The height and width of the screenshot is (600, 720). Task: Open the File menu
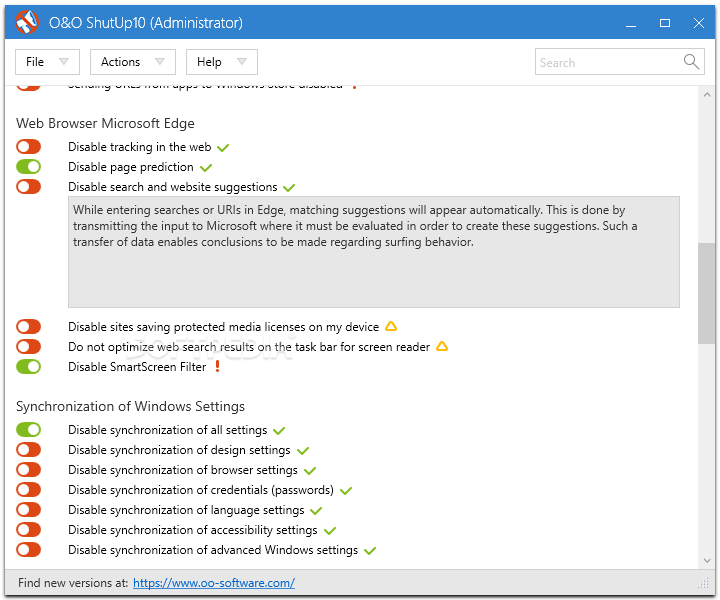tap(47, 62)
